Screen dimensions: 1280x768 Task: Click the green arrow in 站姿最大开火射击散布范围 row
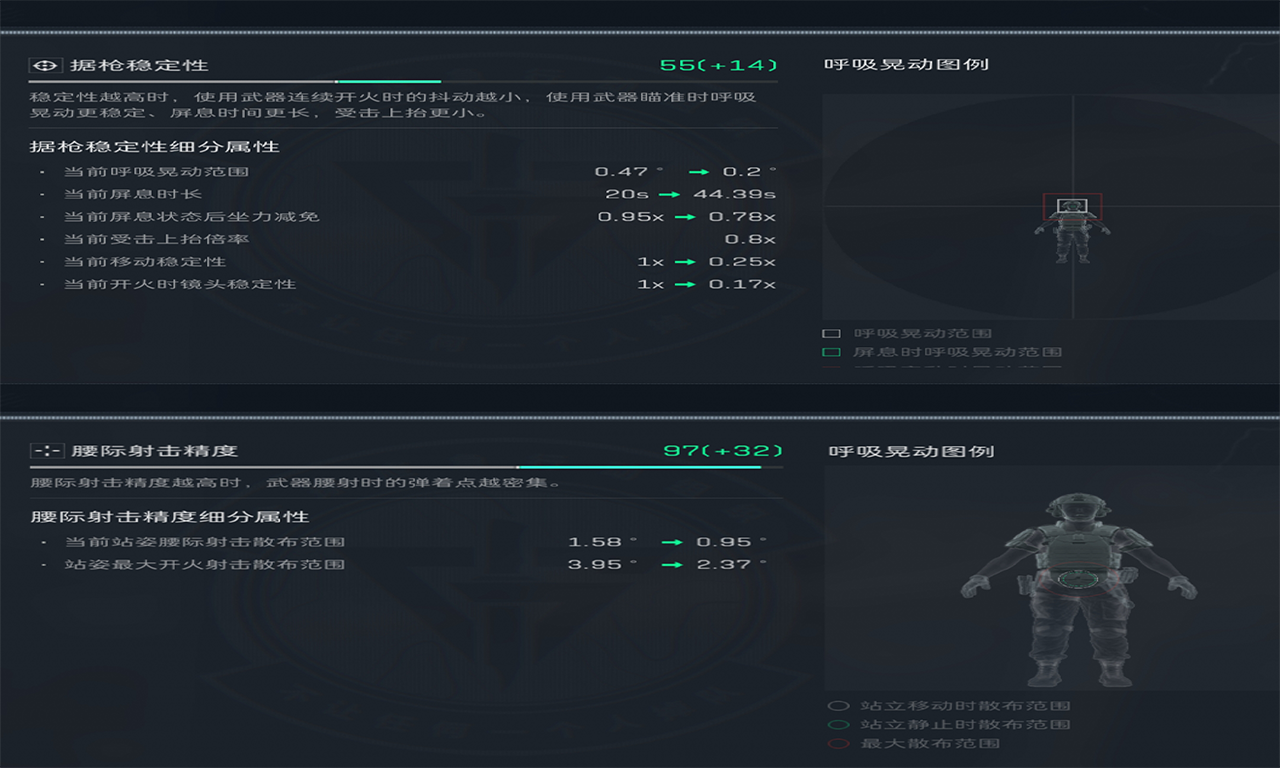(673, 565)
